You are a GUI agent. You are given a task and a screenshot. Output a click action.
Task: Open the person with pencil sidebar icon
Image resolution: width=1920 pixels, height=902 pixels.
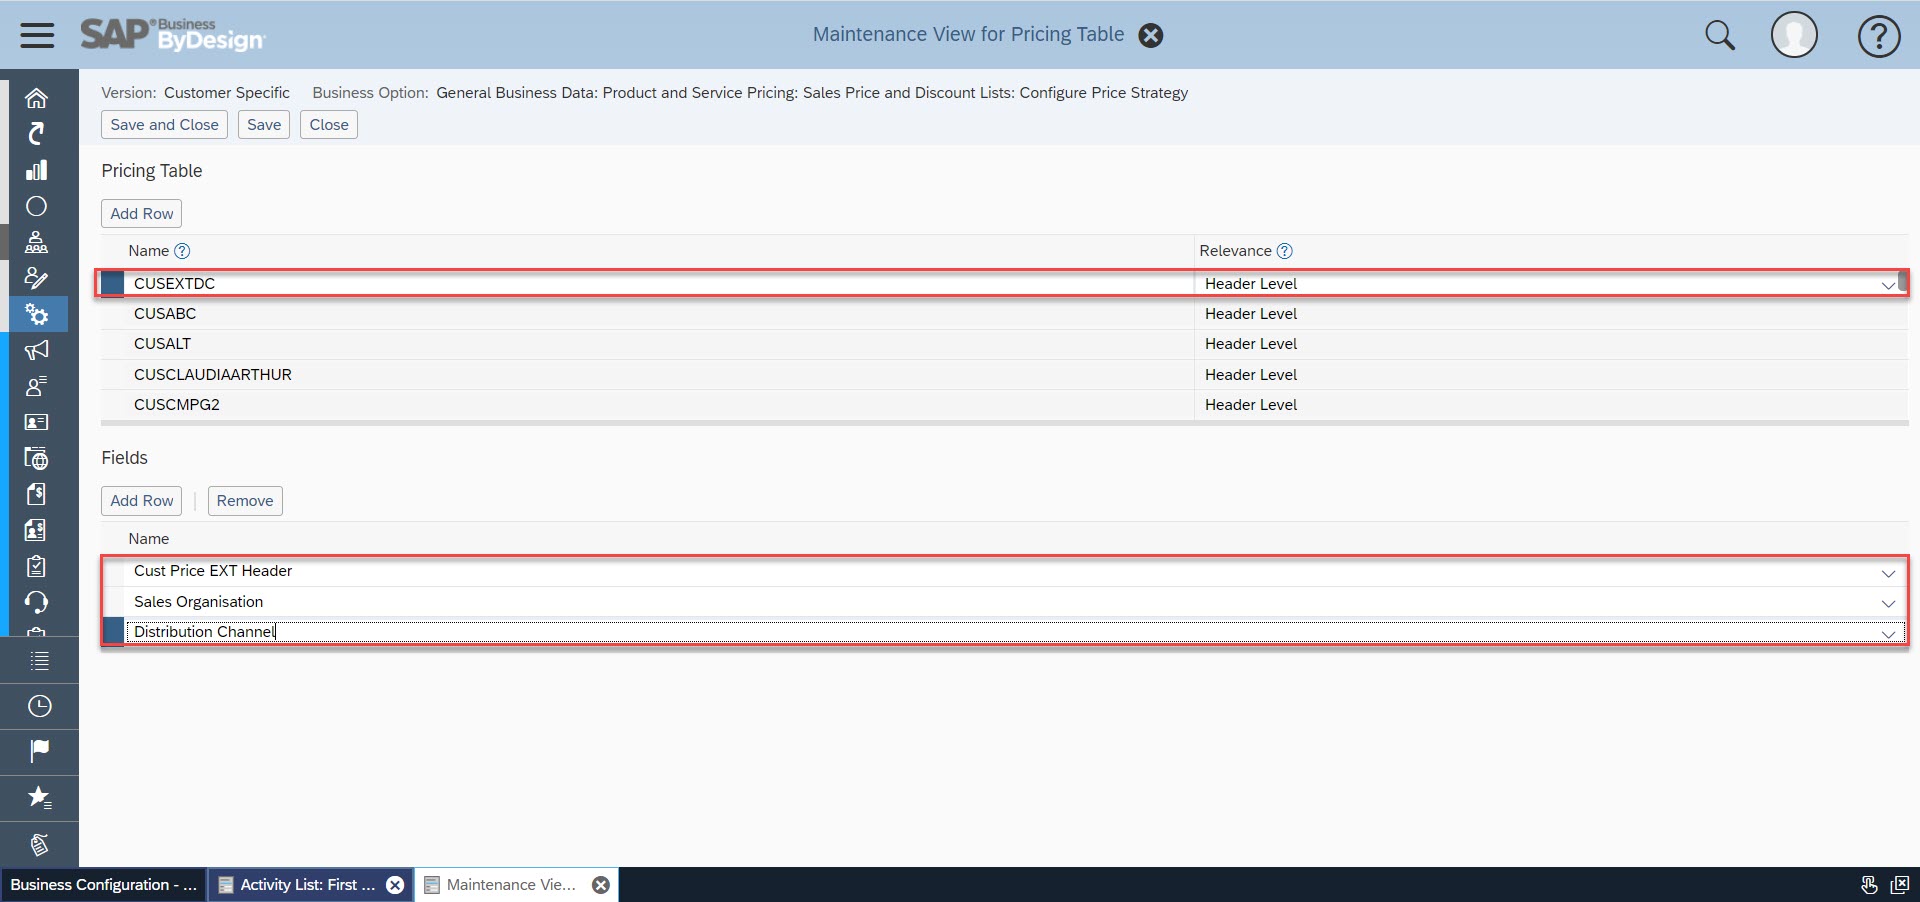(36, 278)
